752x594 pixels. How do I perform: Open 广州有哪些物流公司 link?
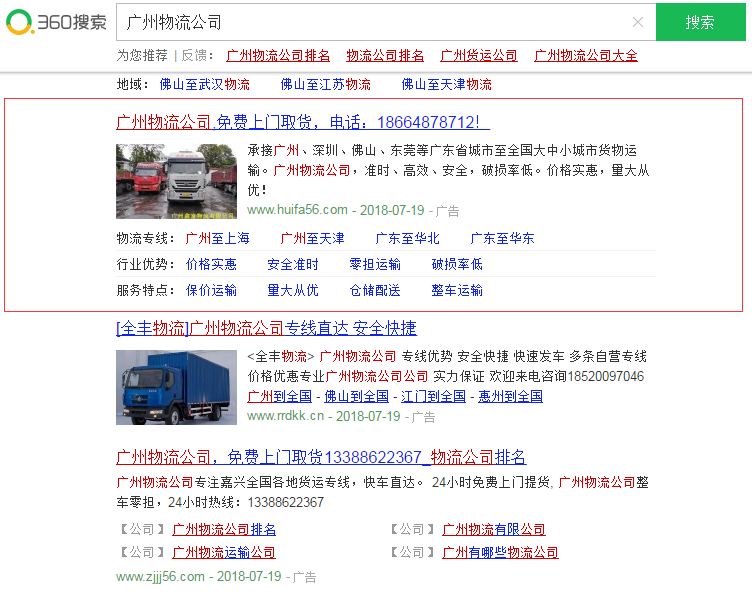pos(500,552)
